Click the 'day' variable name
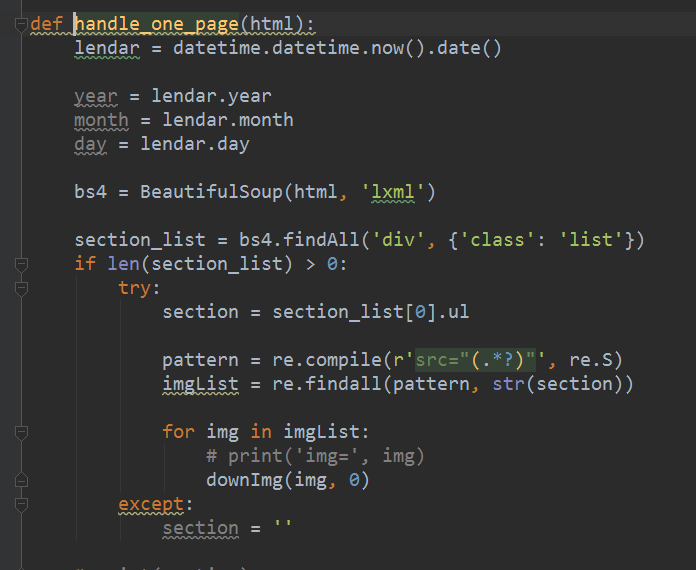696x570 pixels. 91,145
